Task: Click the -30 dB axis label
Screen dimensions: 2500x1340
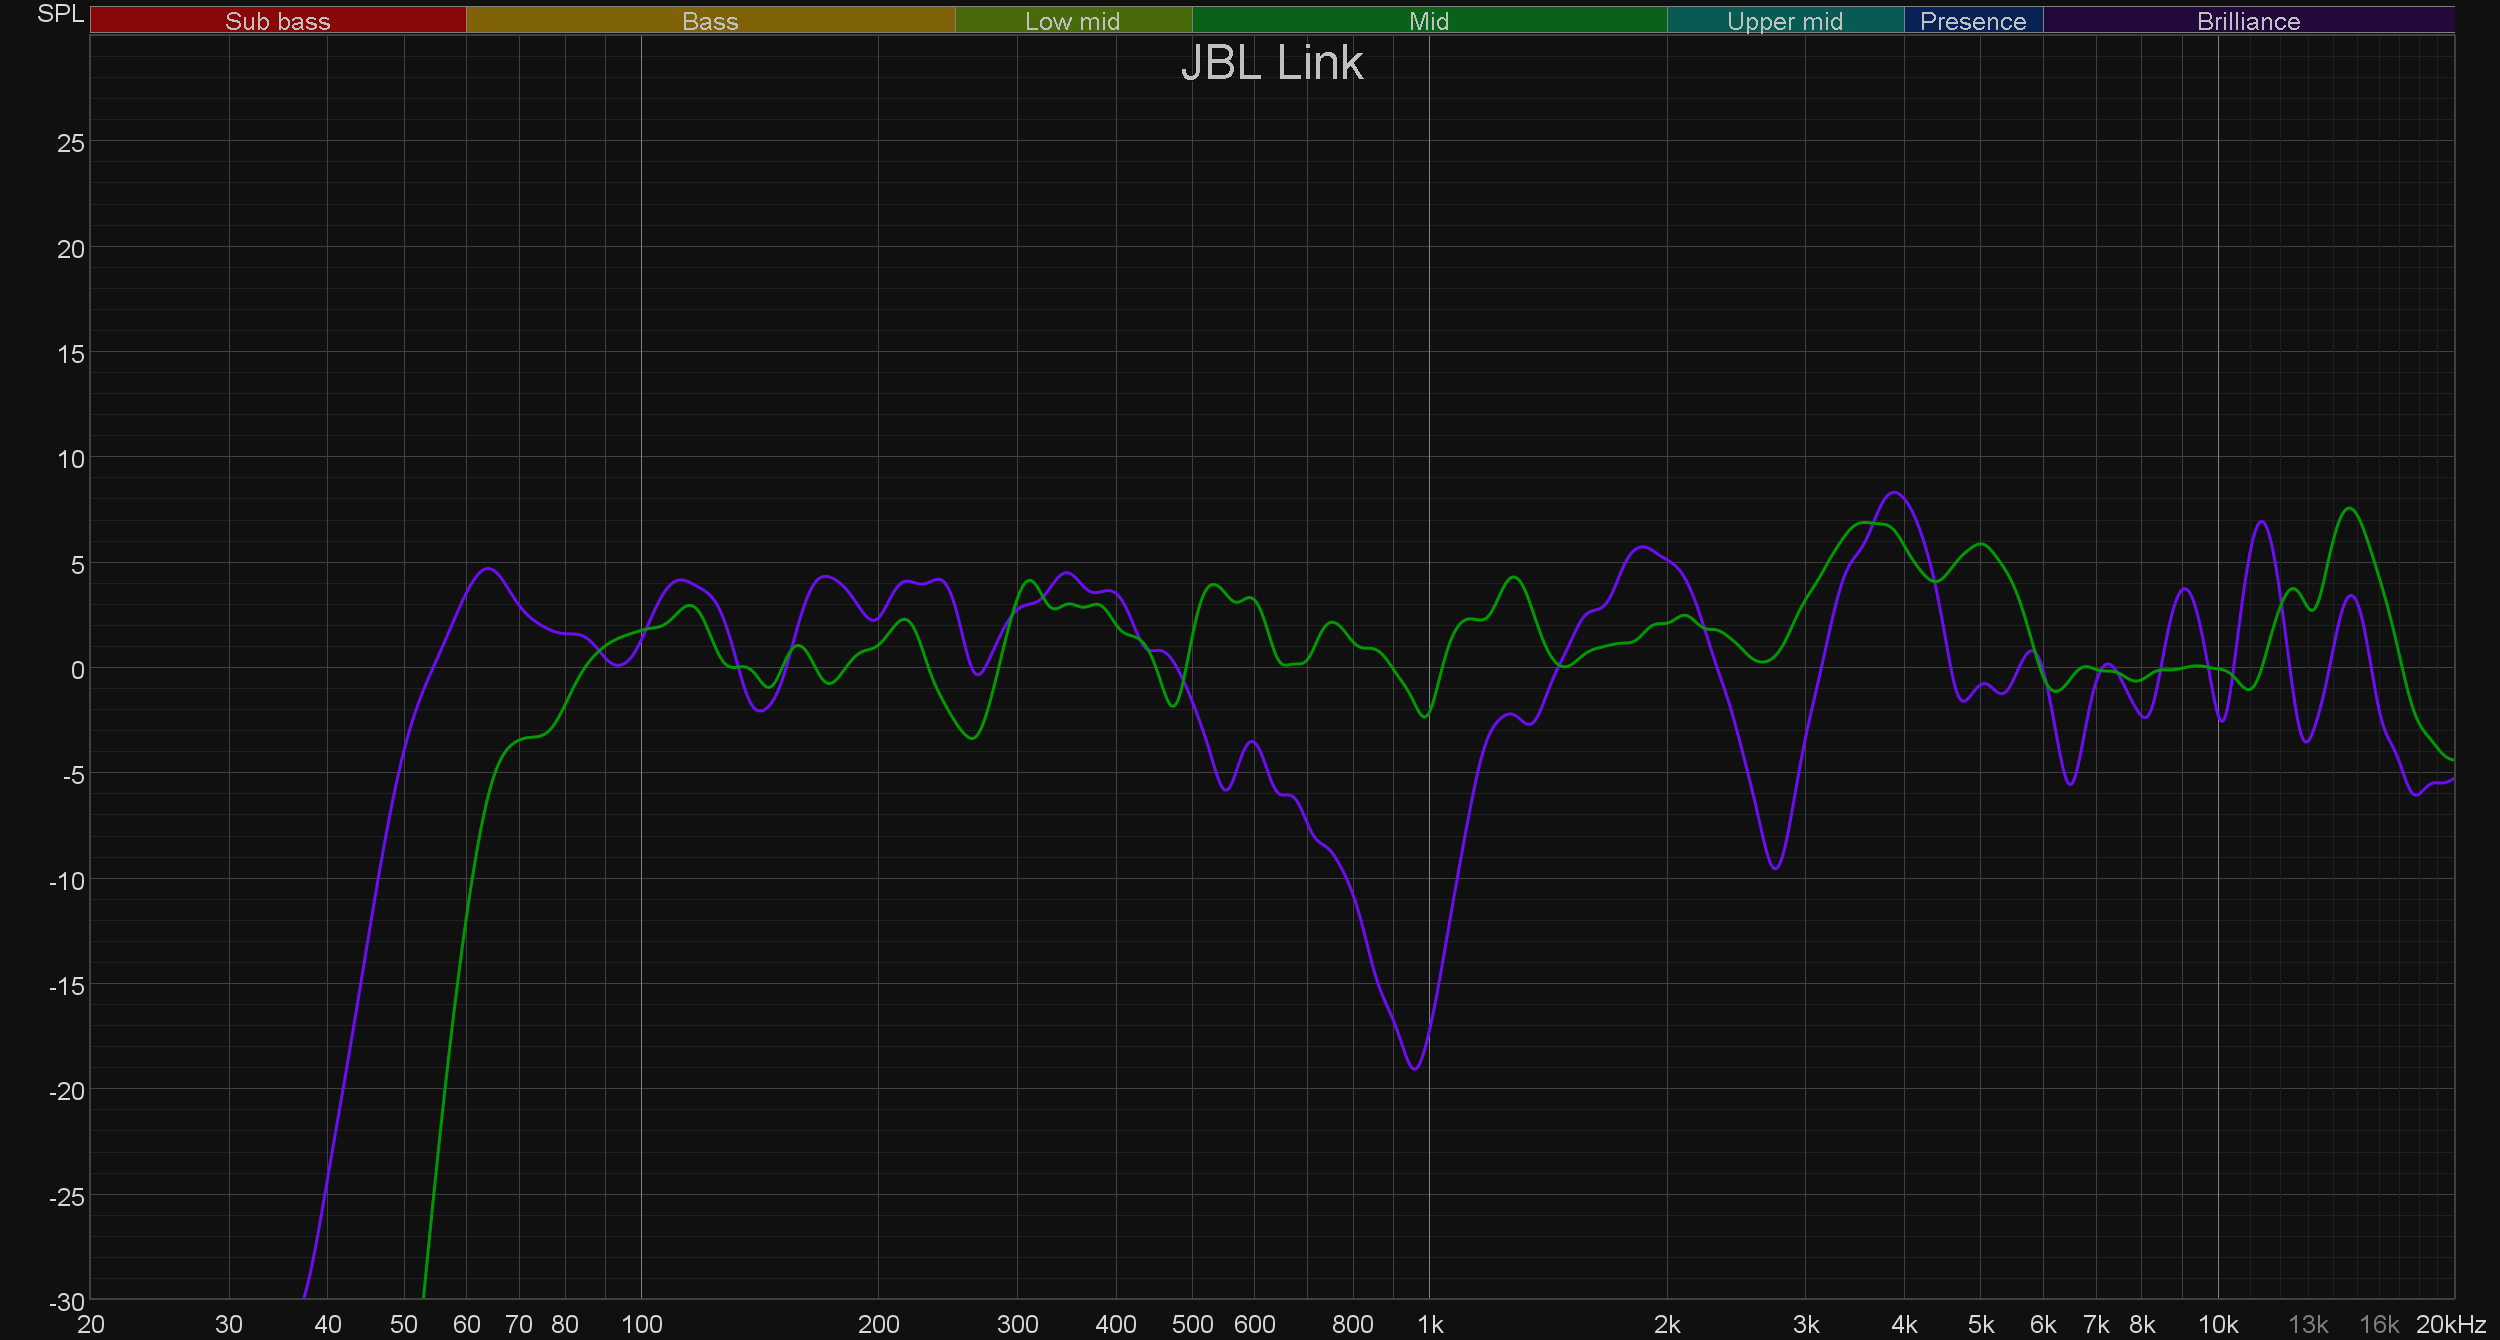Action: pos(67,1302)
